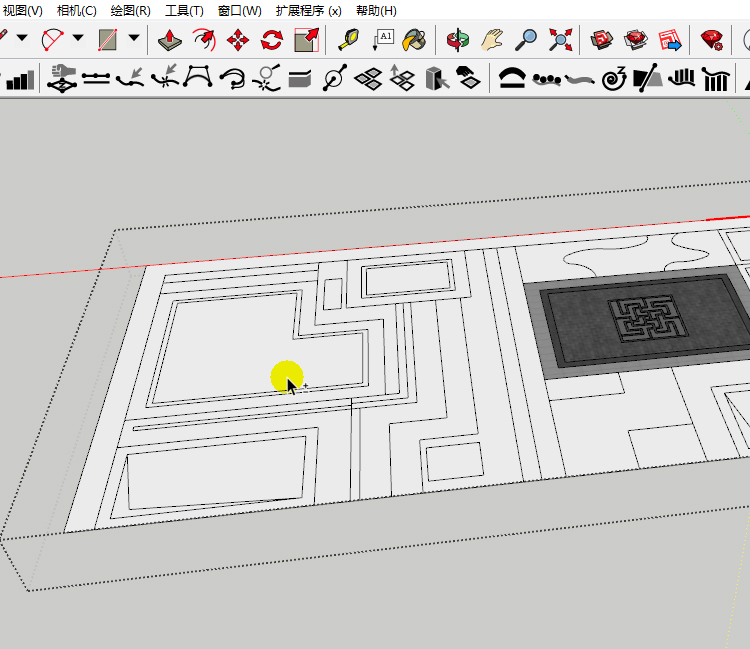Screen dimensions: 750x649
Task: Select the Rectangle shape tool
Action: click(x=108, y=40)
